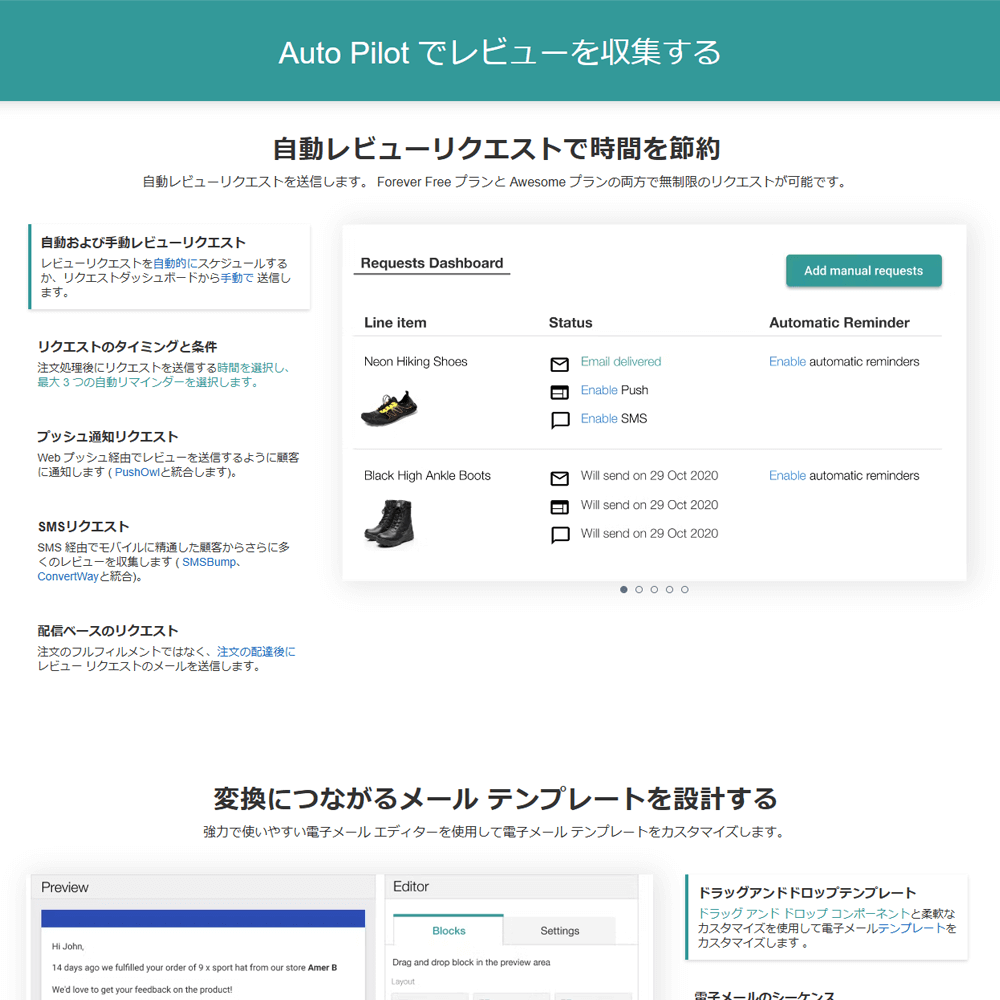Click the SMS chat icon for Neon Hiking Shoes
The image size is (1000, 1000).
560,421
